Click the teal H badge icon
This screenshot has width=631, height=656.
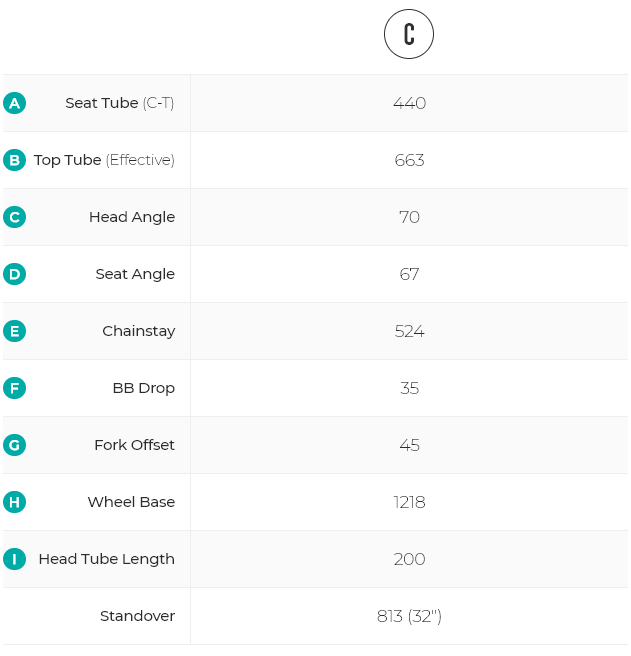point(14,502)
